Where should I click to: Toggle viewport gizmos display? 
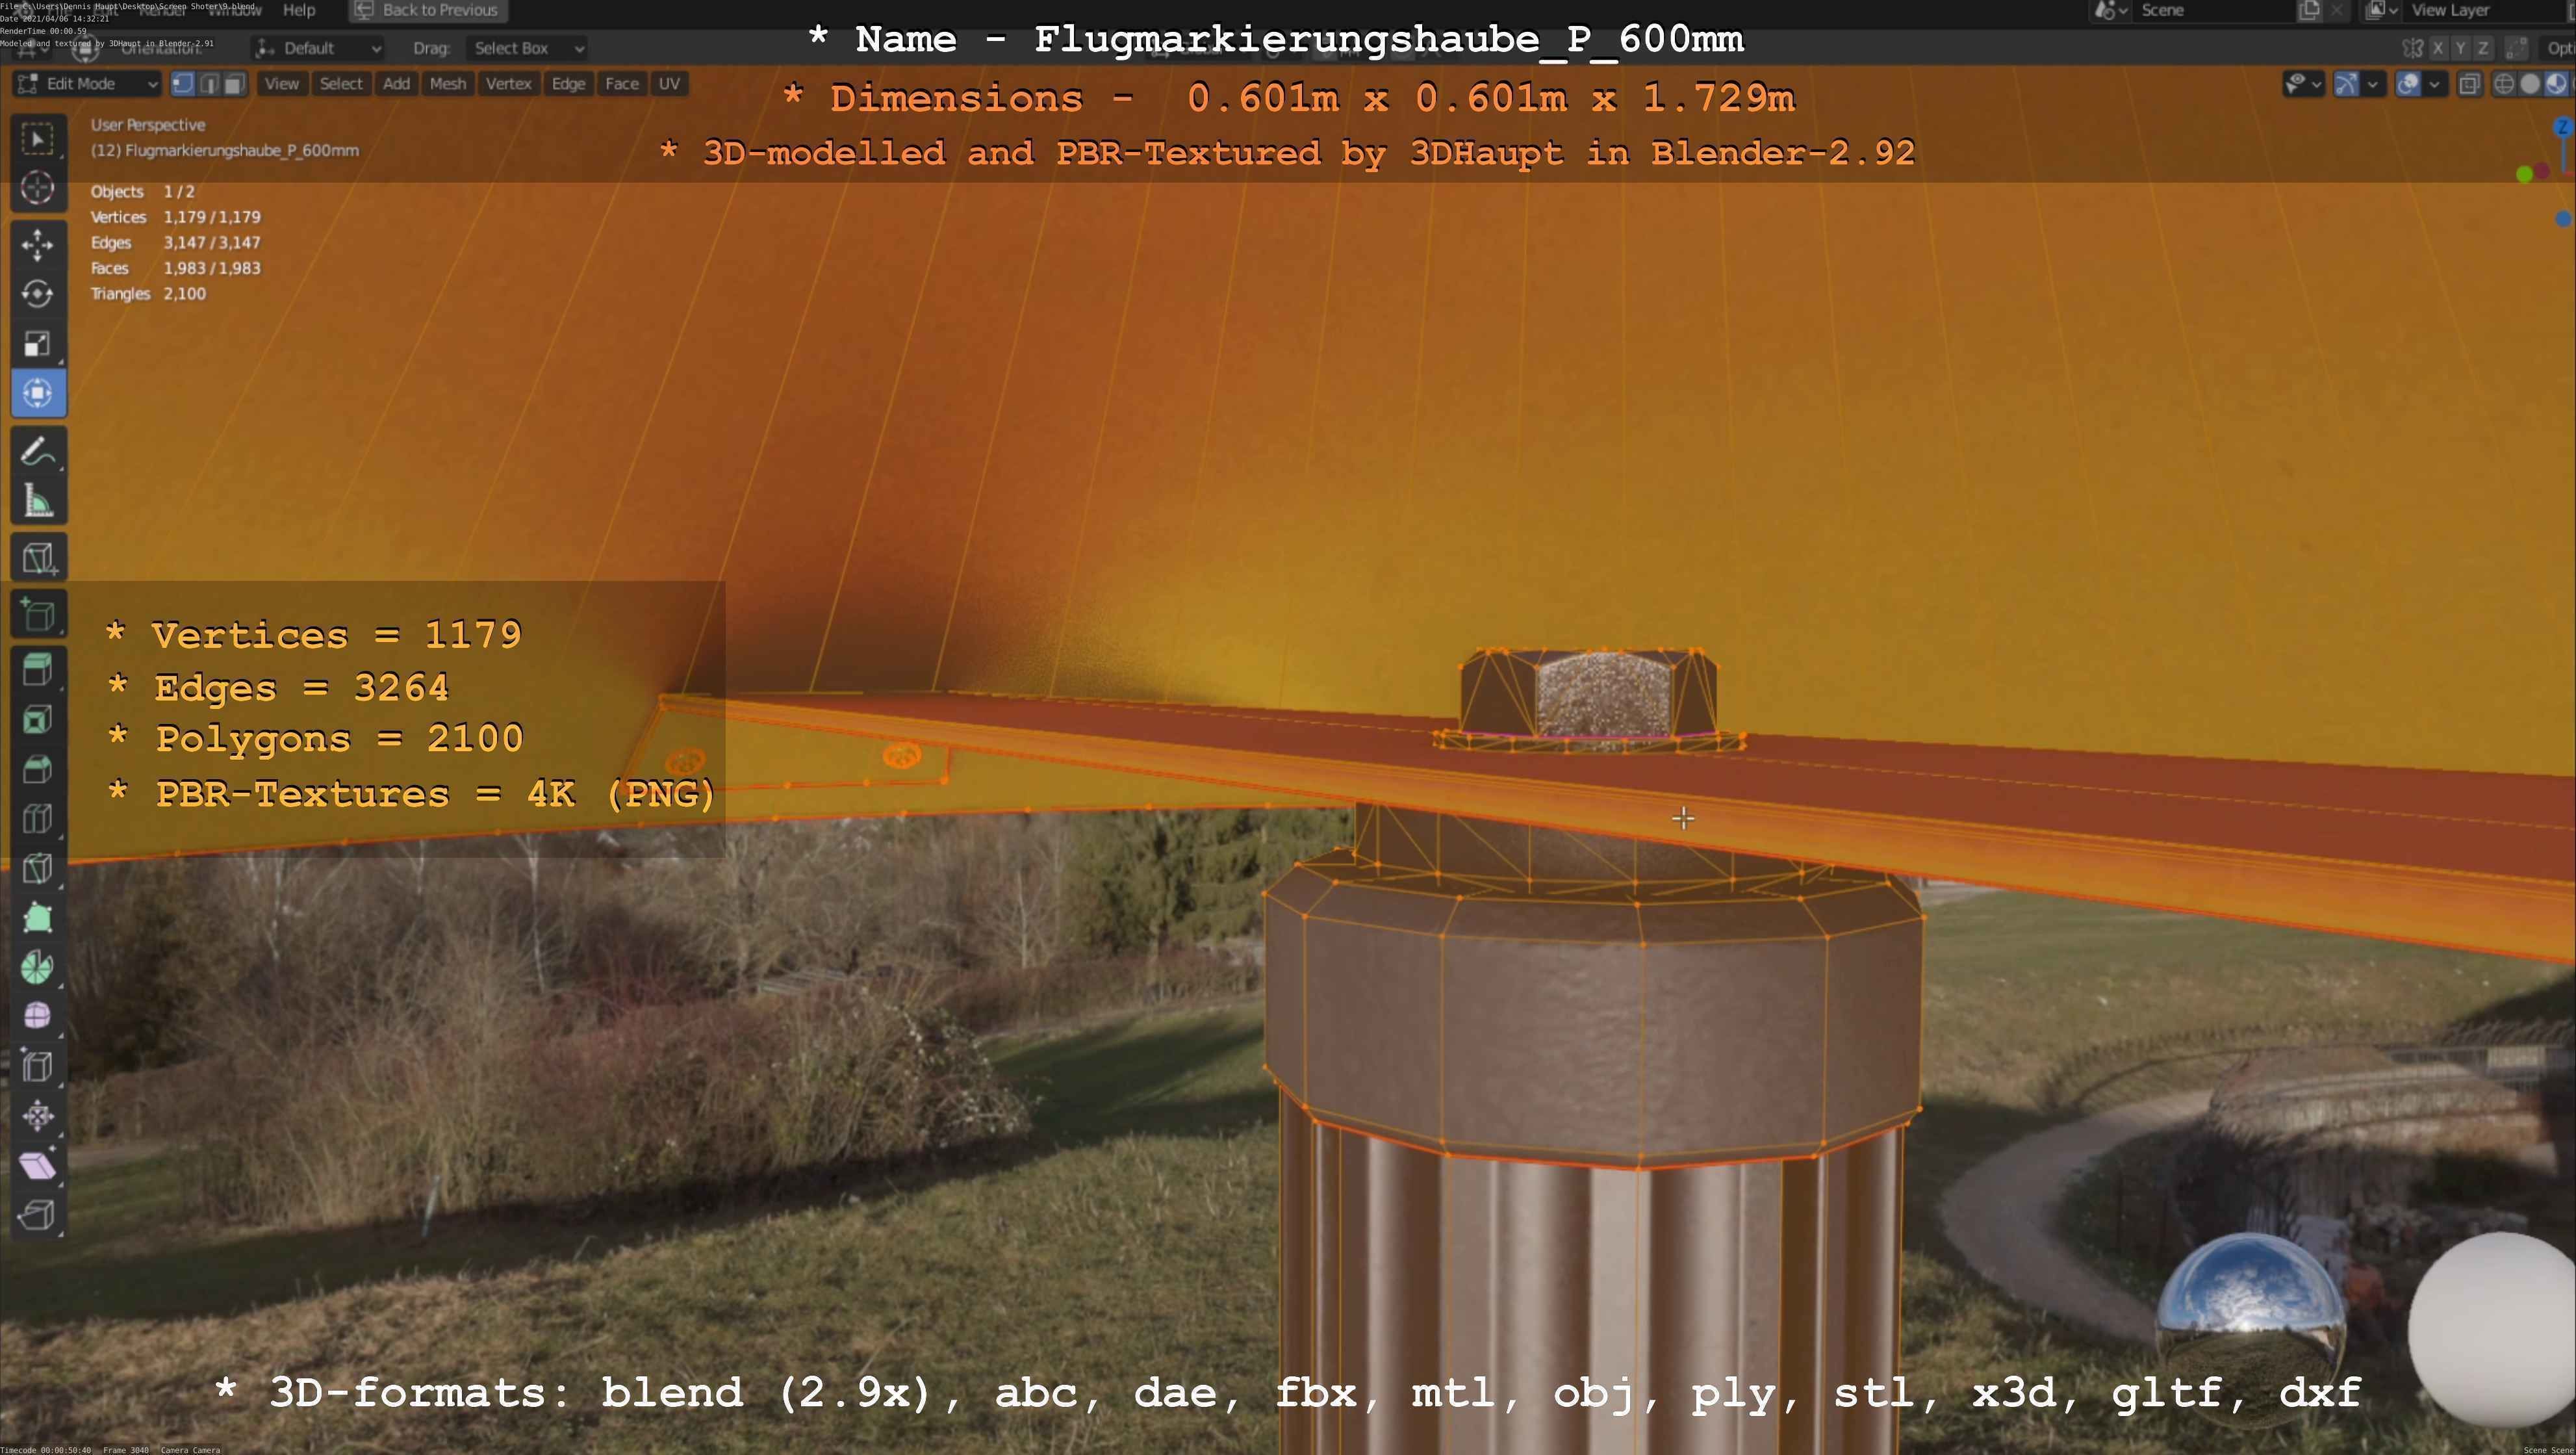(2346, 84)
